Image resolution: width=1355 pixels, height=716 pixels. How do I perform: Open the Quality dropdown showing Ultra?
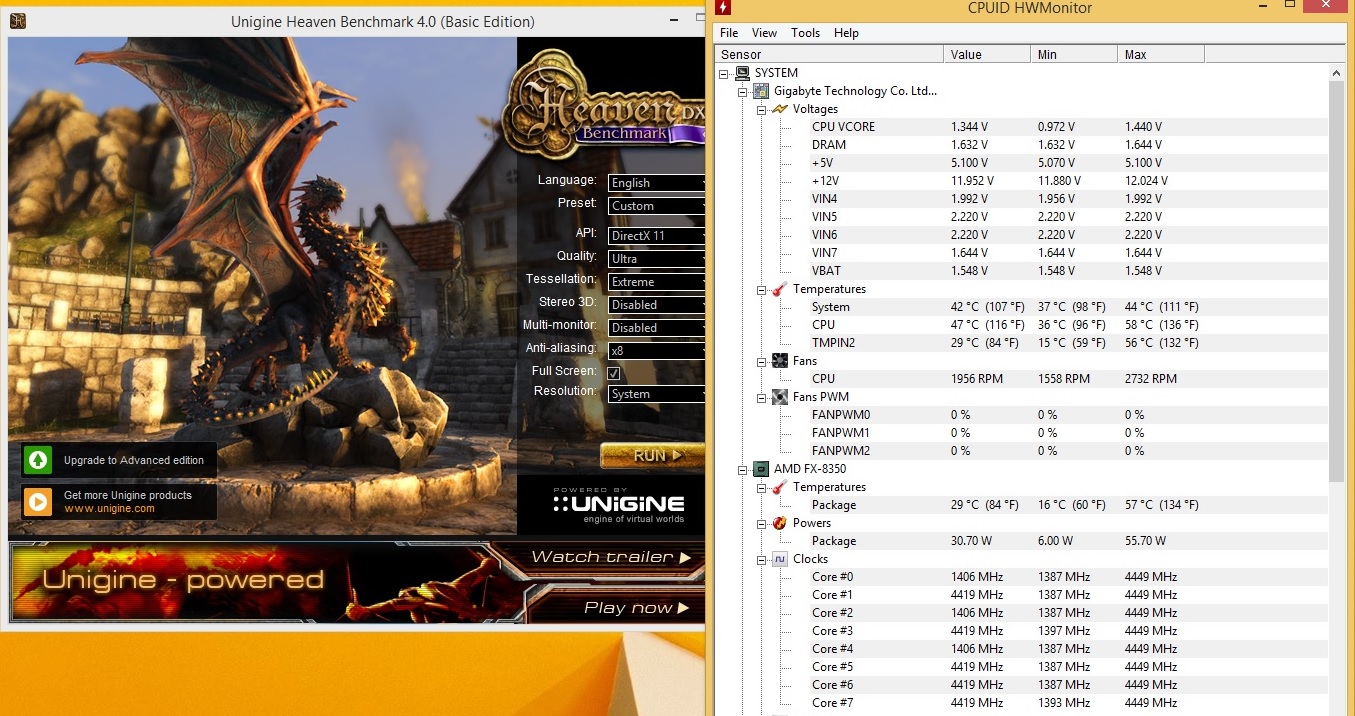pyautogui.click(x=656, y=259)
